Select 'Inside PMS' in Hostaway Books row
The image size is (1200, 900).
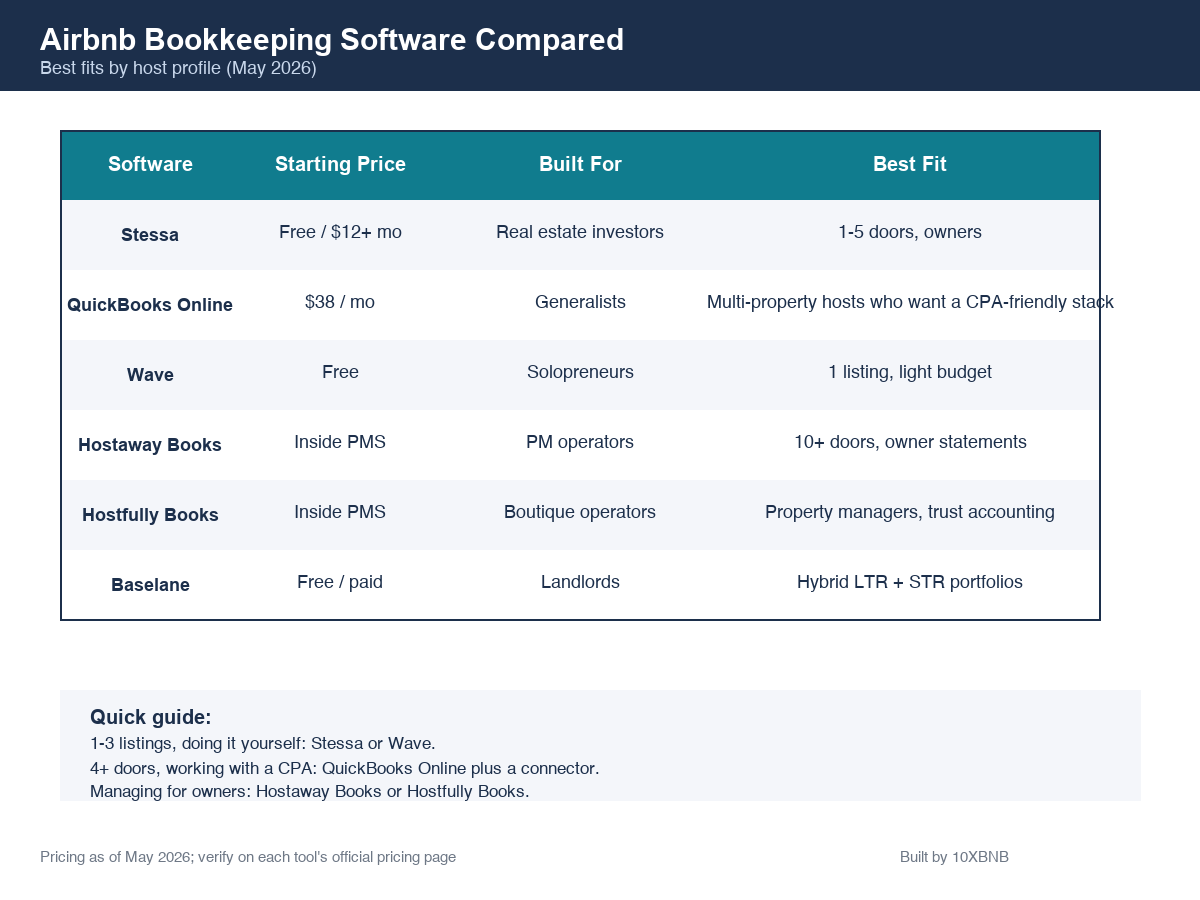tap(340, 442)
